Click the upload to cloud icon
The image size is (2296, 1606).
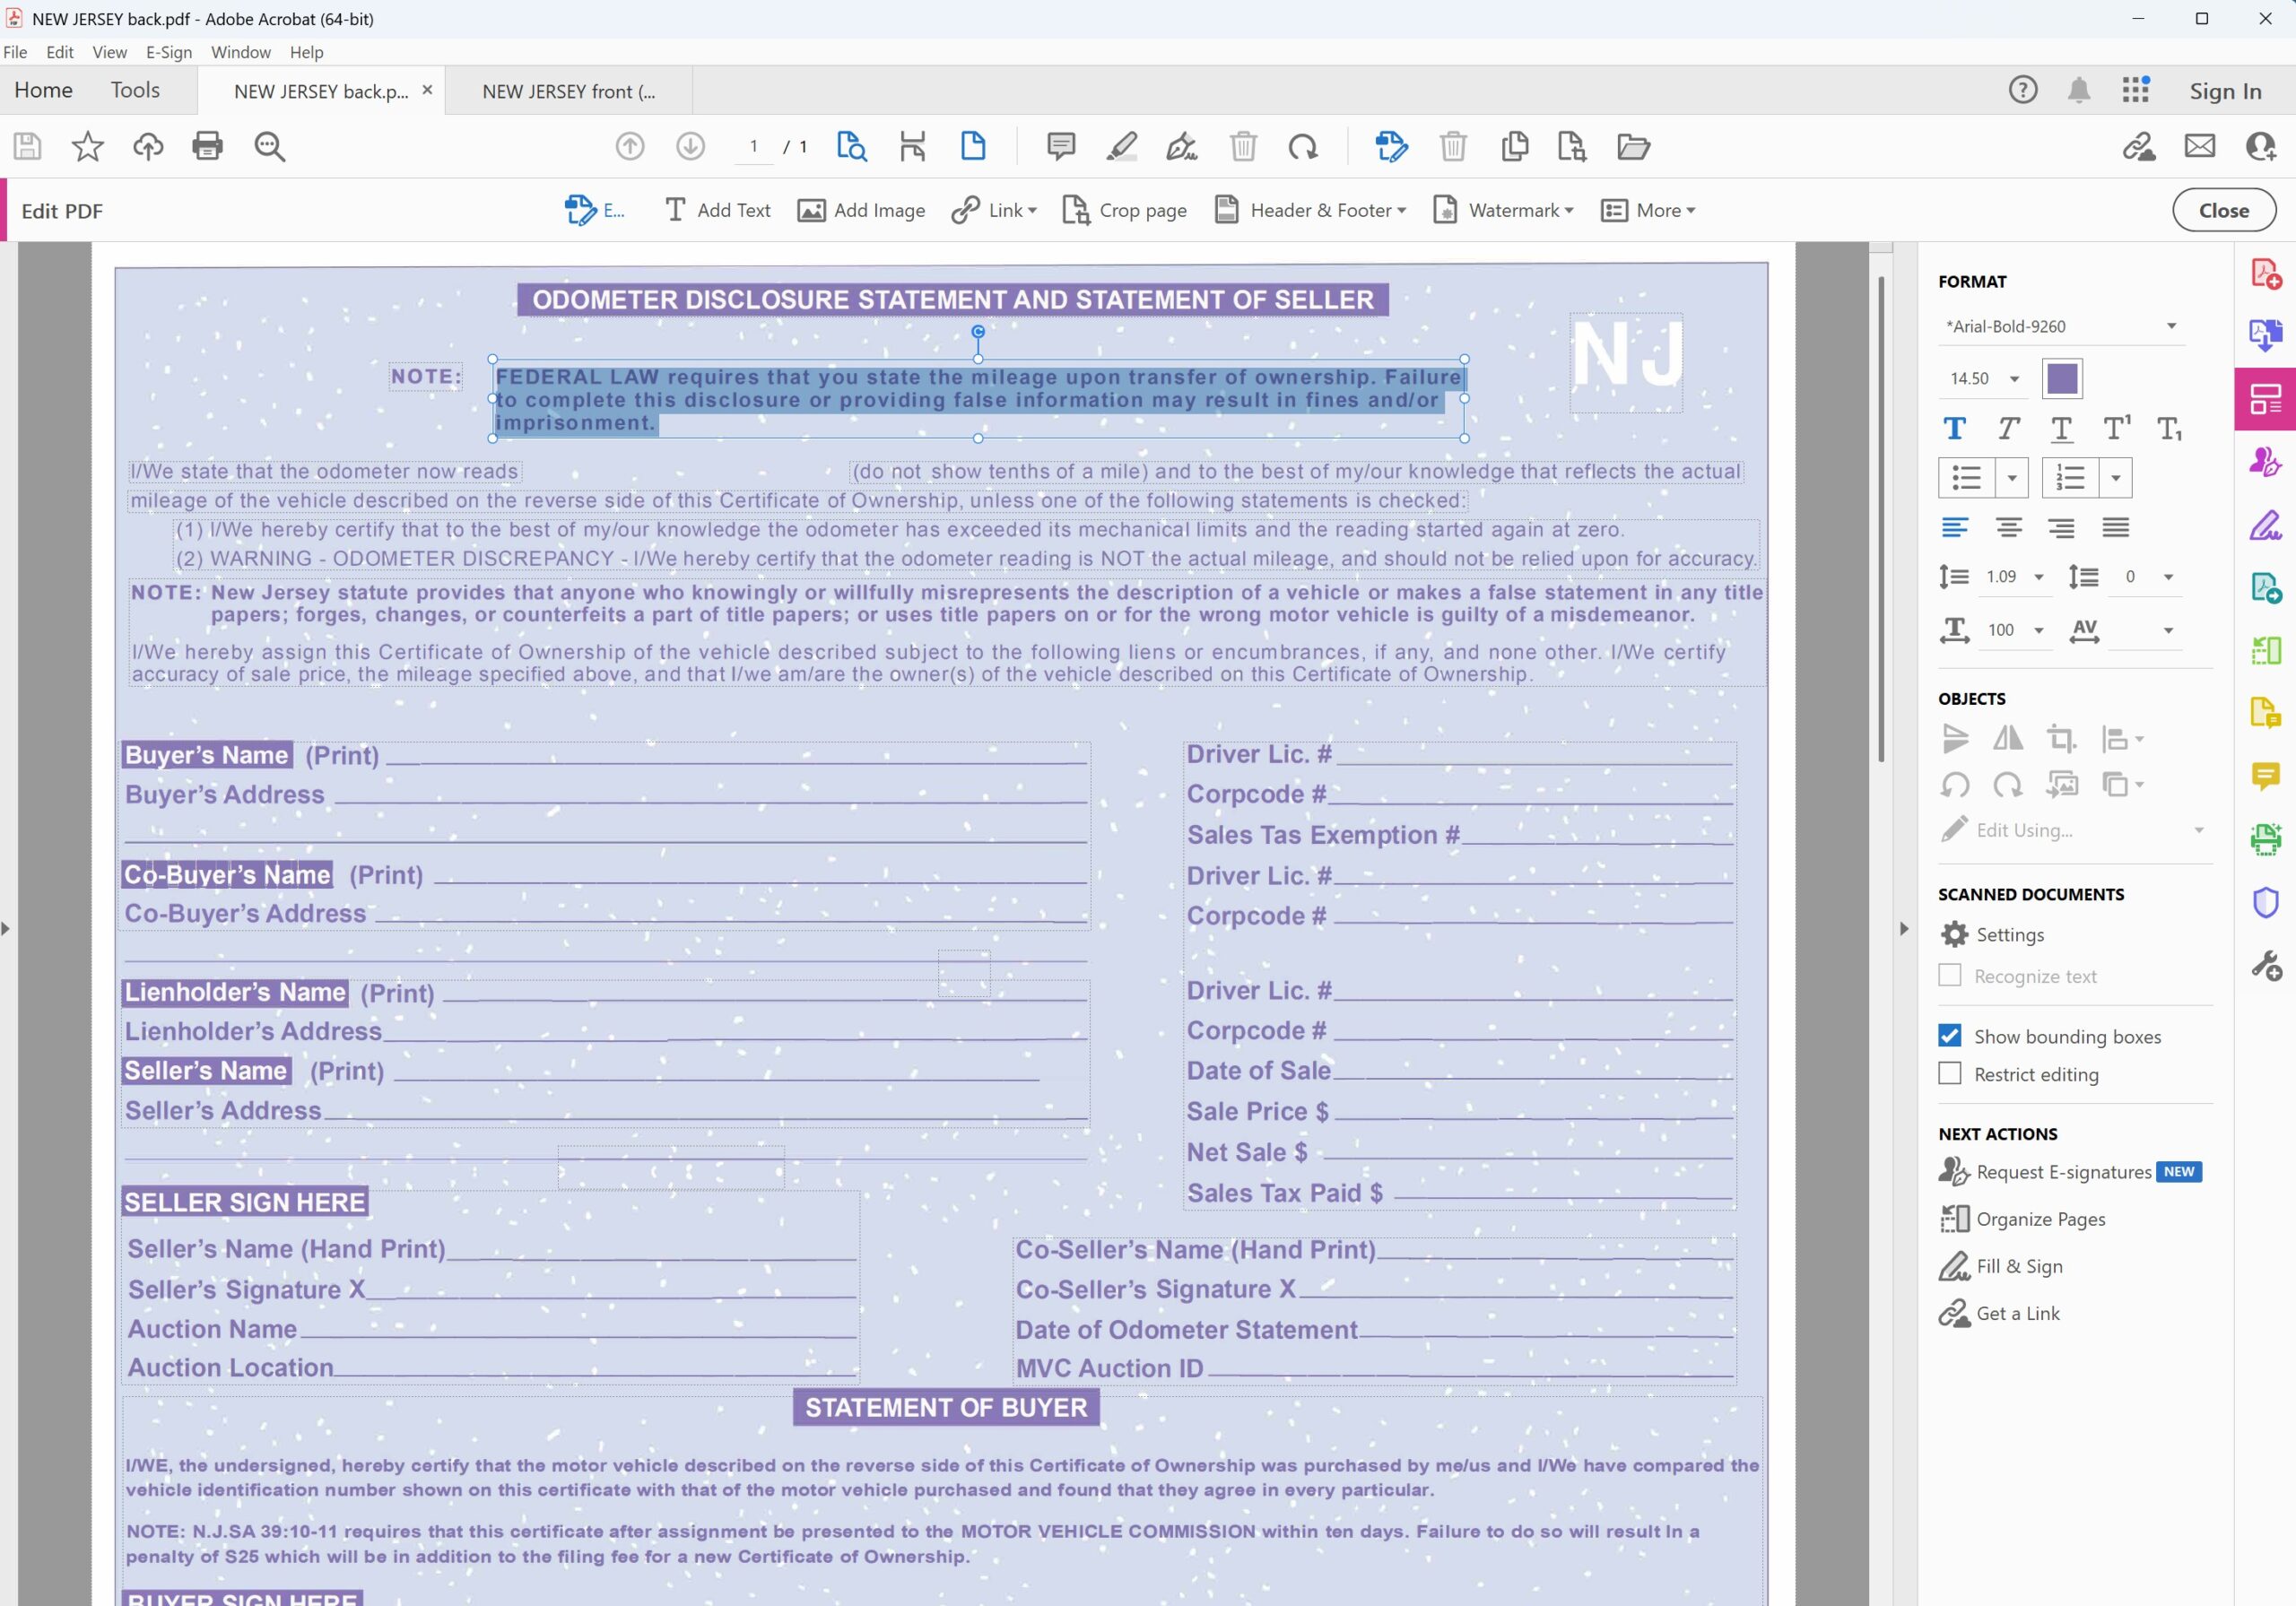[x=148, y=147]
